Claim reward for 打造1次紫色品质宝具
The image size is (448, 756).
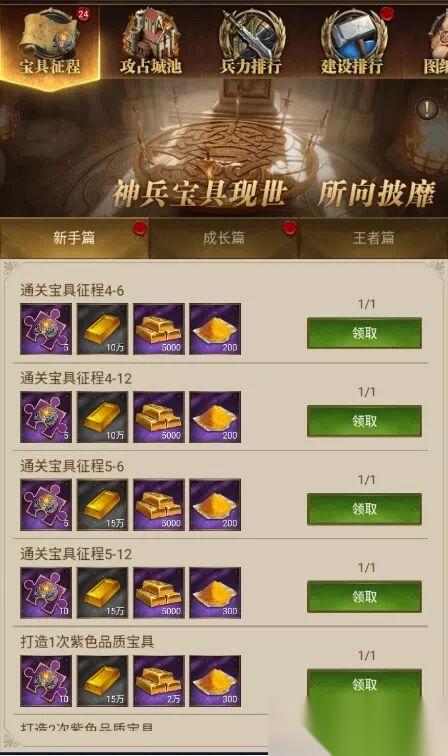pyautogui.click(x=364, y=685)
